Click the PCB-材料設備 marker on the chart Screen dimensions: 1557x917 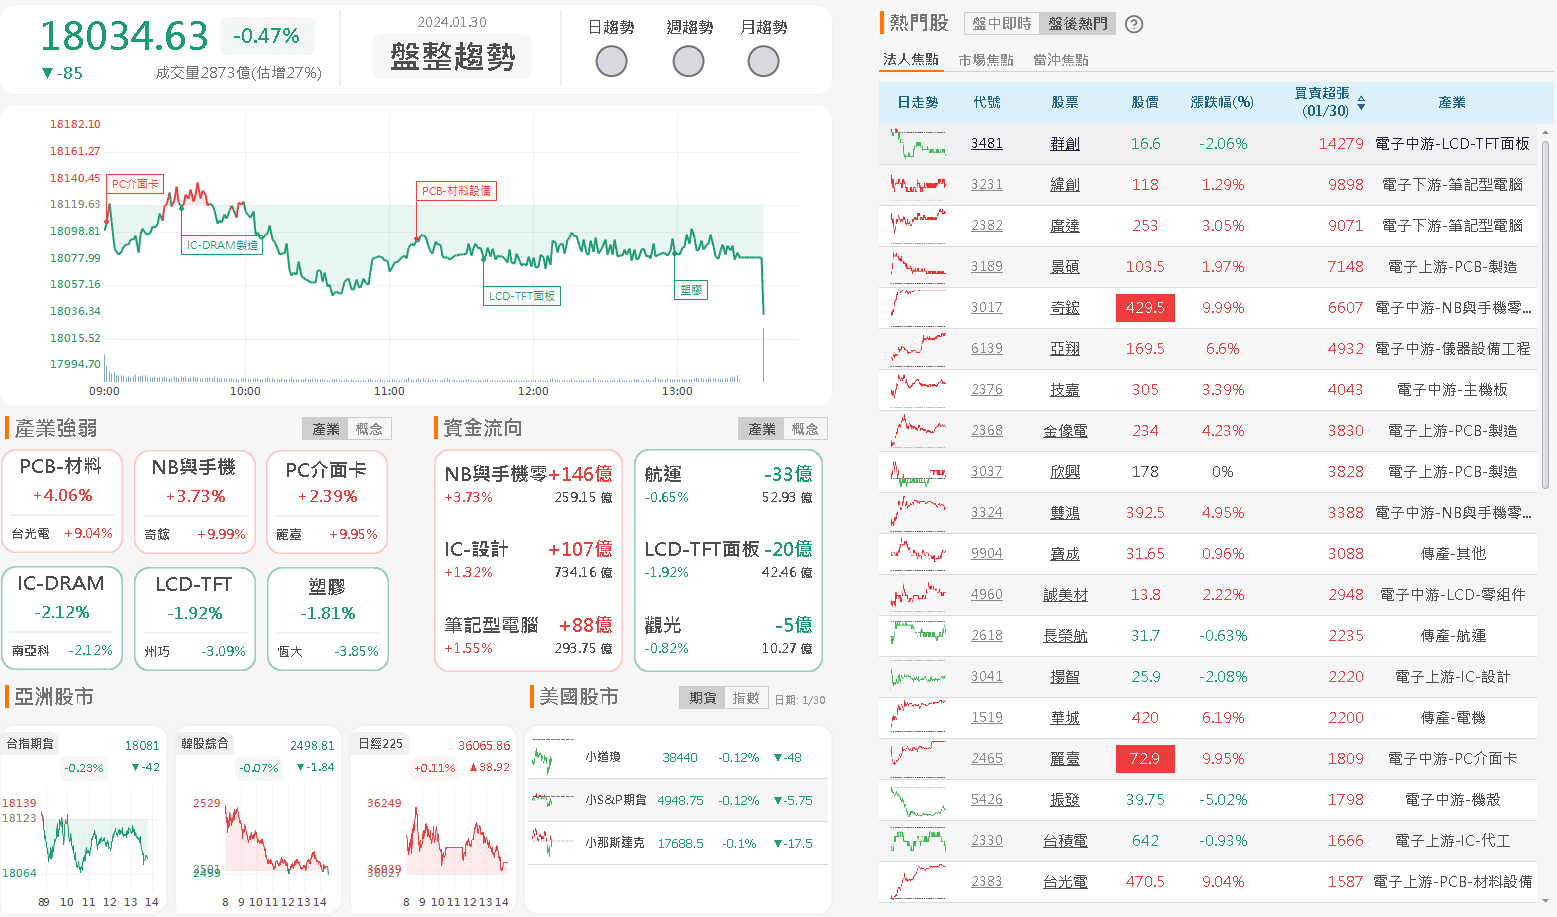coord(456,191)
